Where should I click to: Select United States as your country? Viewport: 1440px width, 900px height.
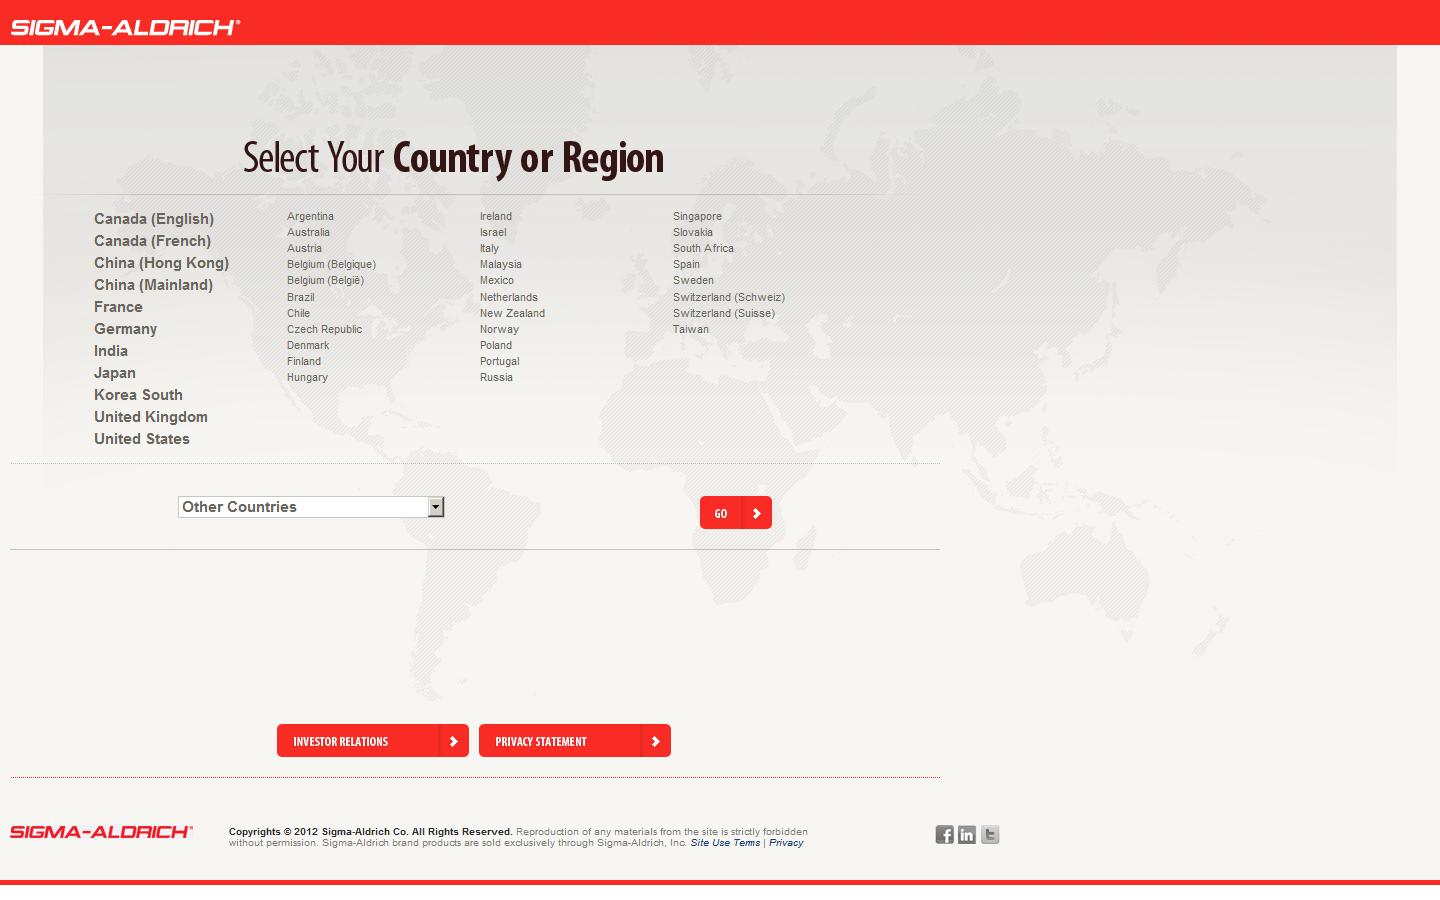pos(141,438)
